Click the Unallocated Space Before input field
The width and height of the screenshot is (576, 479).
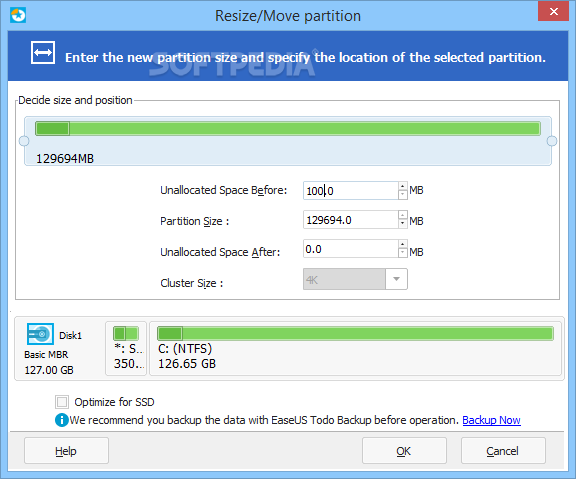pyautogui.click(x=351, y=191)
